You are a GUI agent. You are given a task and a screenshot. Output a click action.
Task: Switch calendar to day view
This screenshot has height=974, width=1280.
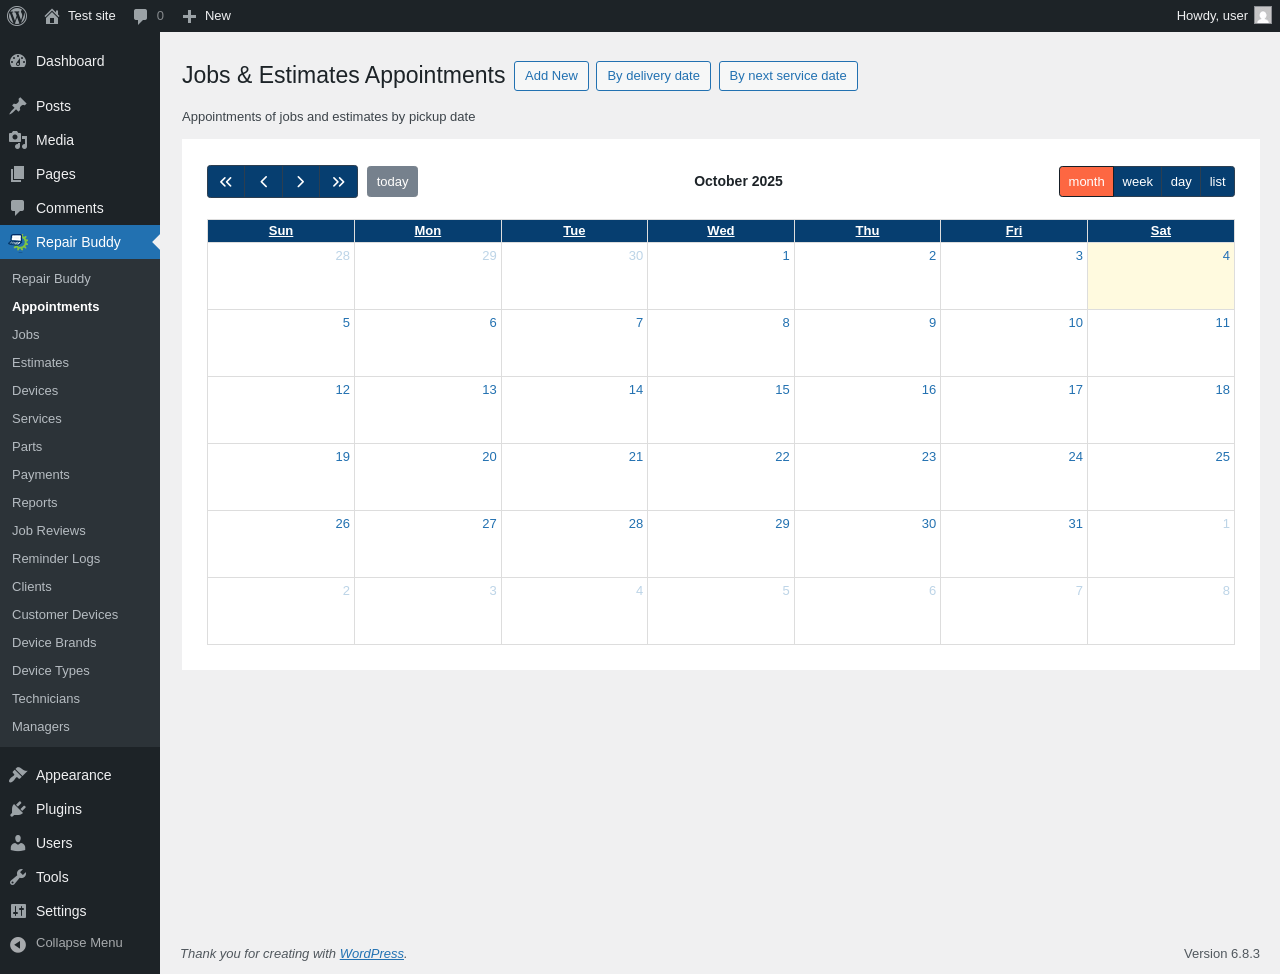pyautogui.click(x=1181, y=182)
